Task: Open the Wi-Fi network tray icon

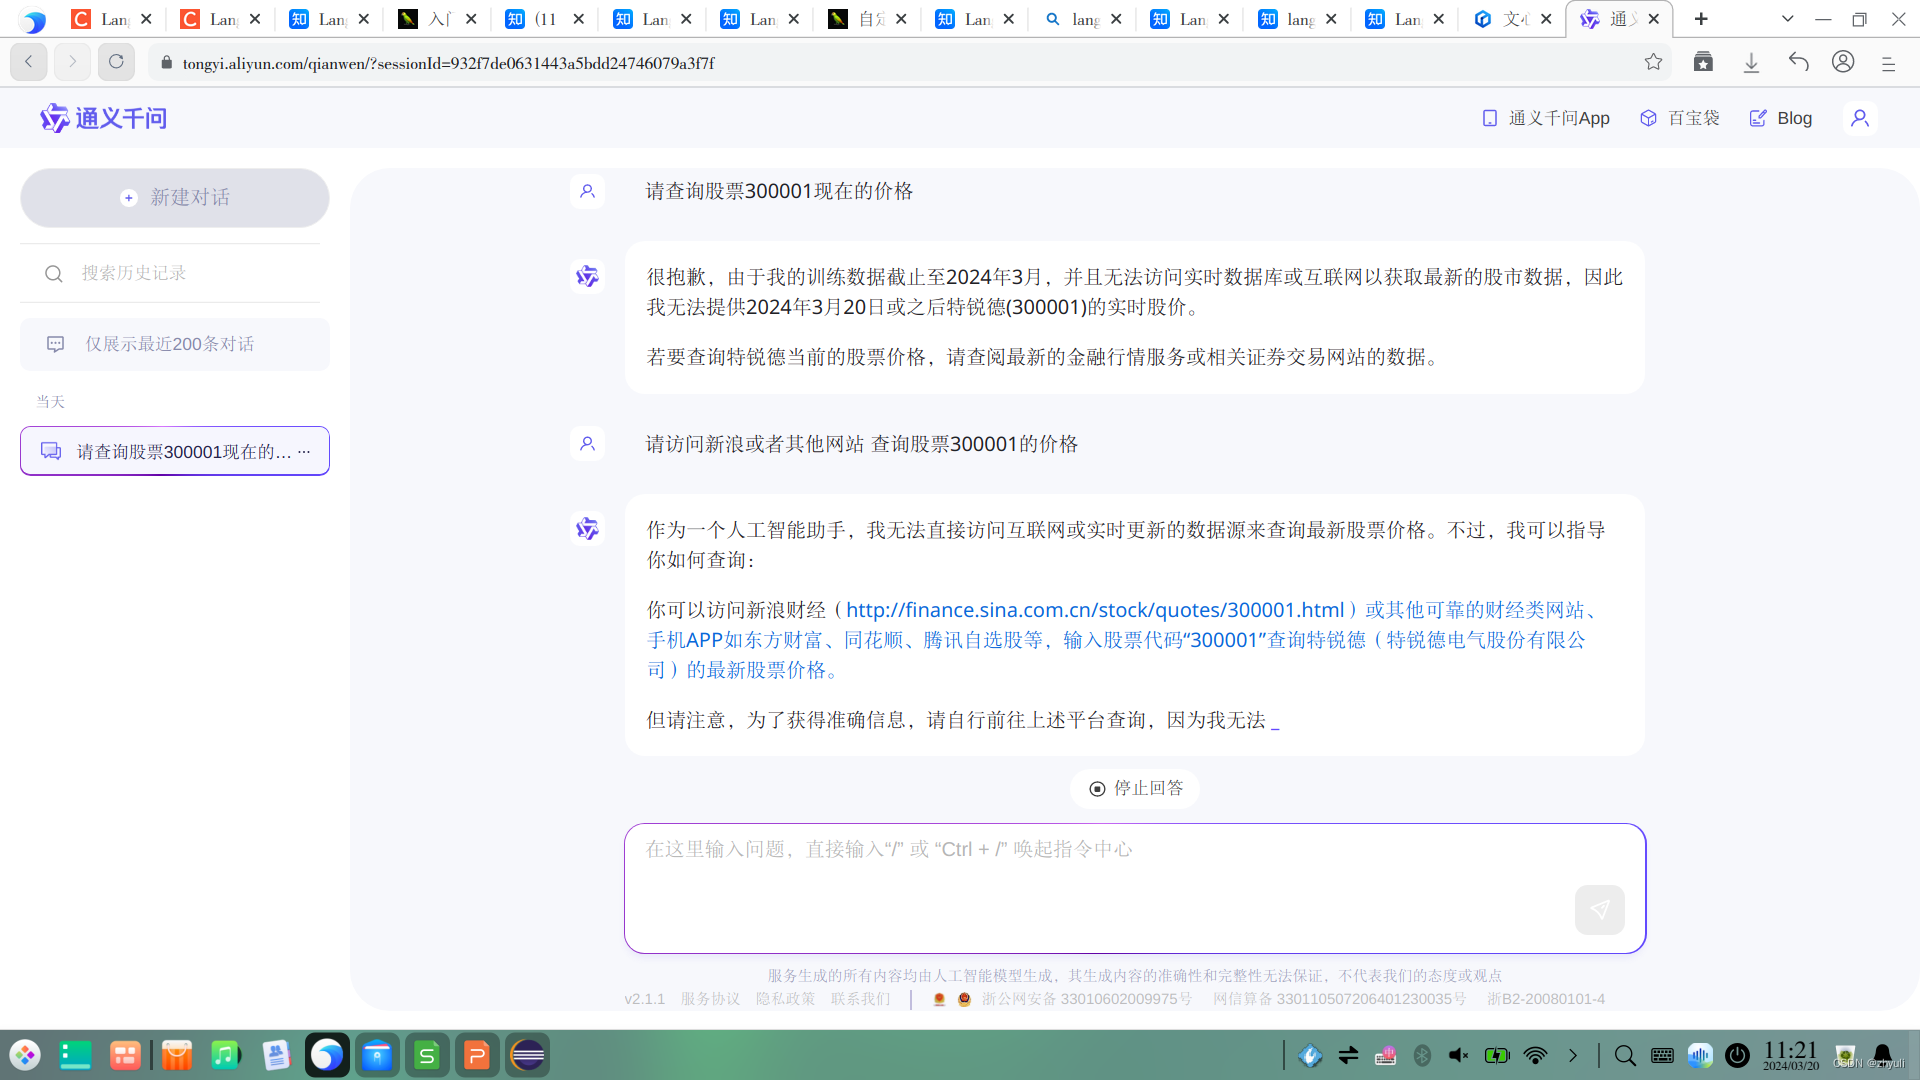Action: point(1535,1055)
